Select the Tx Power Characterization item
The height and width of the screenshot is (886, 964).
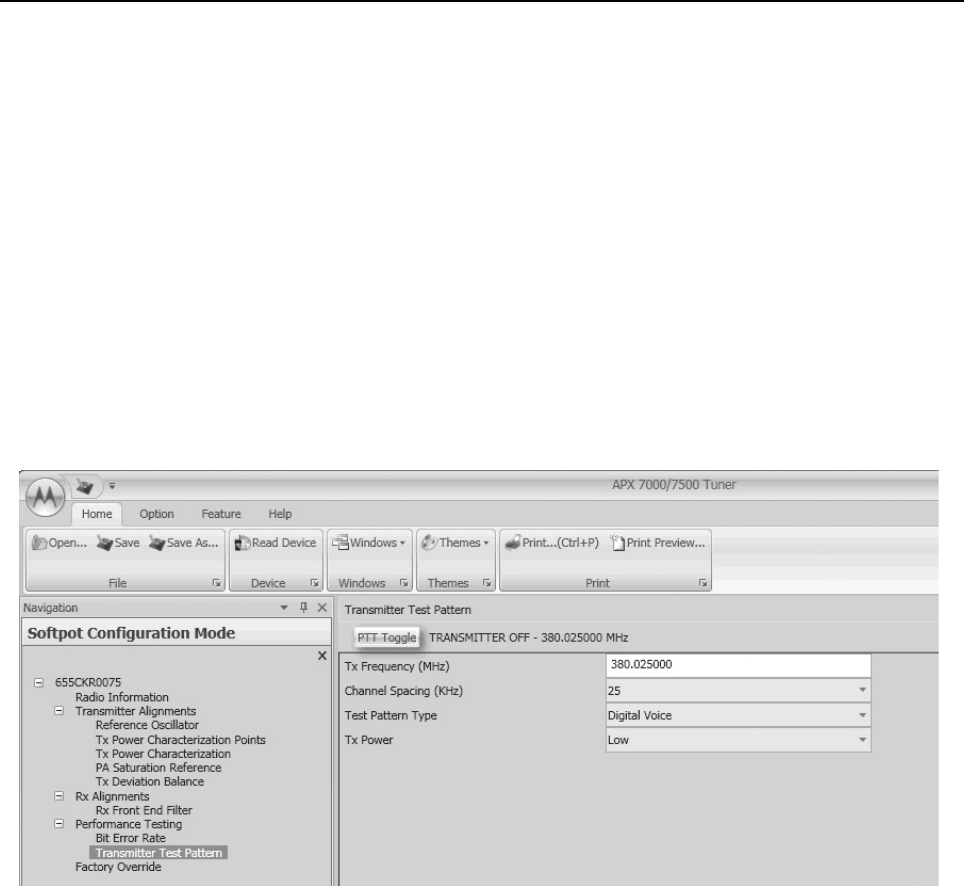pos(163,754)
